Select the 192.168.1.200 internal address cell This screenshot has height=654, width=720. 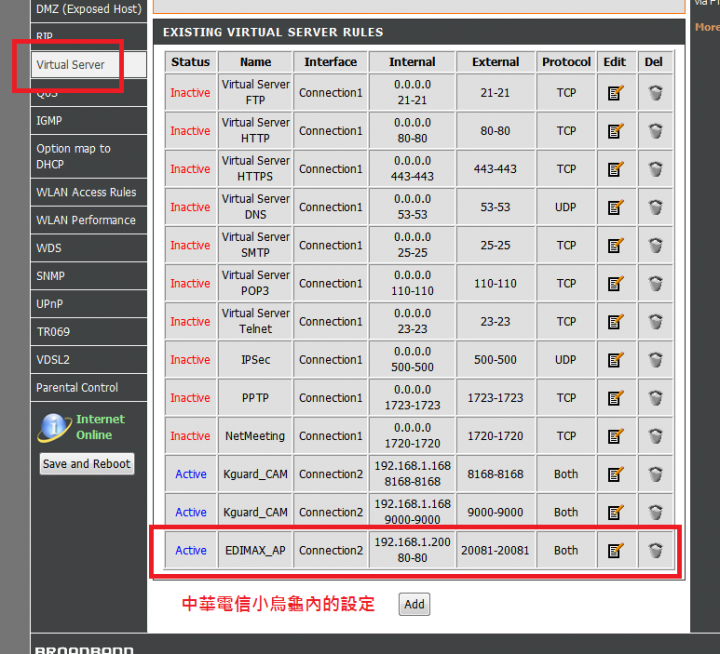[x=412, y=550]
